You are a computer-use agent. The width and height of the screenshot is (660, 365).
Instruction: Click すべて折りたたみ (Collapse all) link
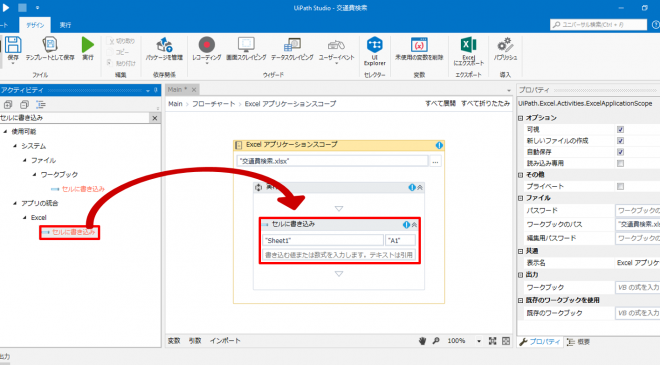(485, 104)
